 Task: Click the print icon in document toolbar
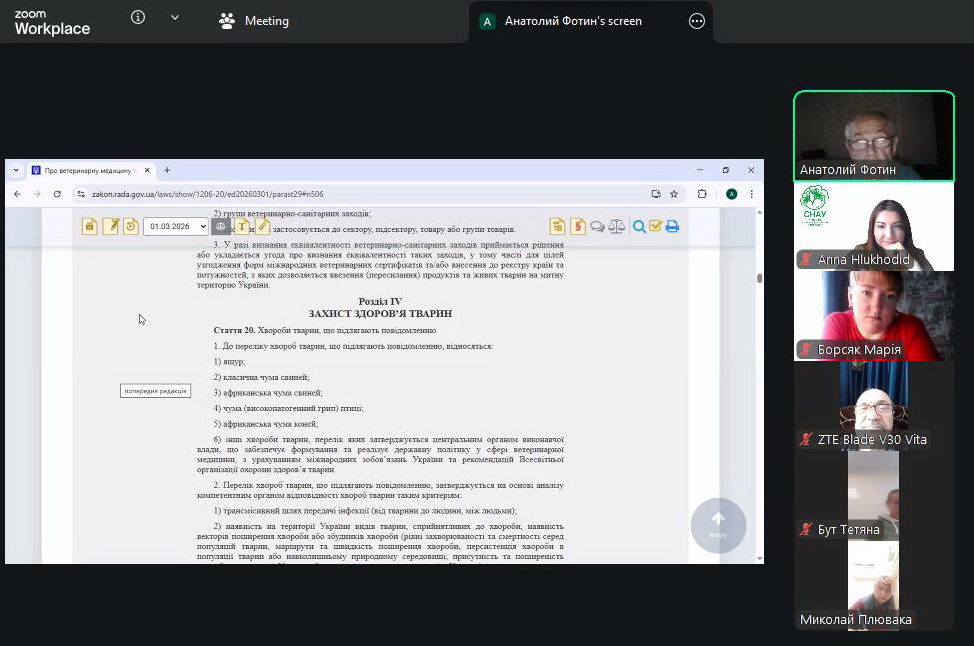(x=672, y=227)
